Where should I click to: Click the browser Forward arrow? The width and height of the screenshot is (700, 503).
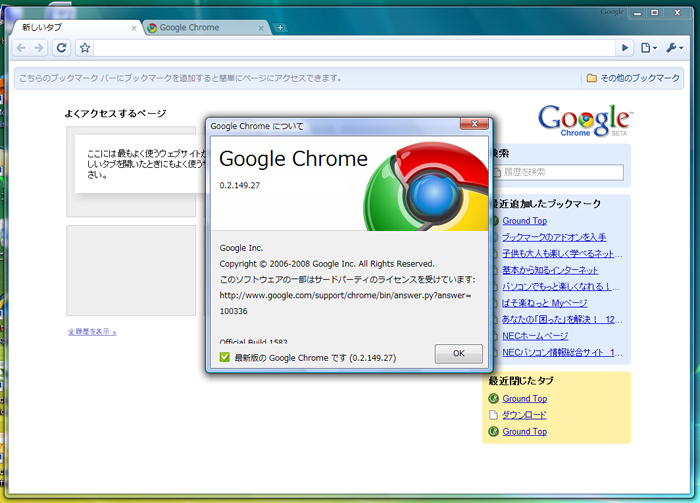pos(39,48)
